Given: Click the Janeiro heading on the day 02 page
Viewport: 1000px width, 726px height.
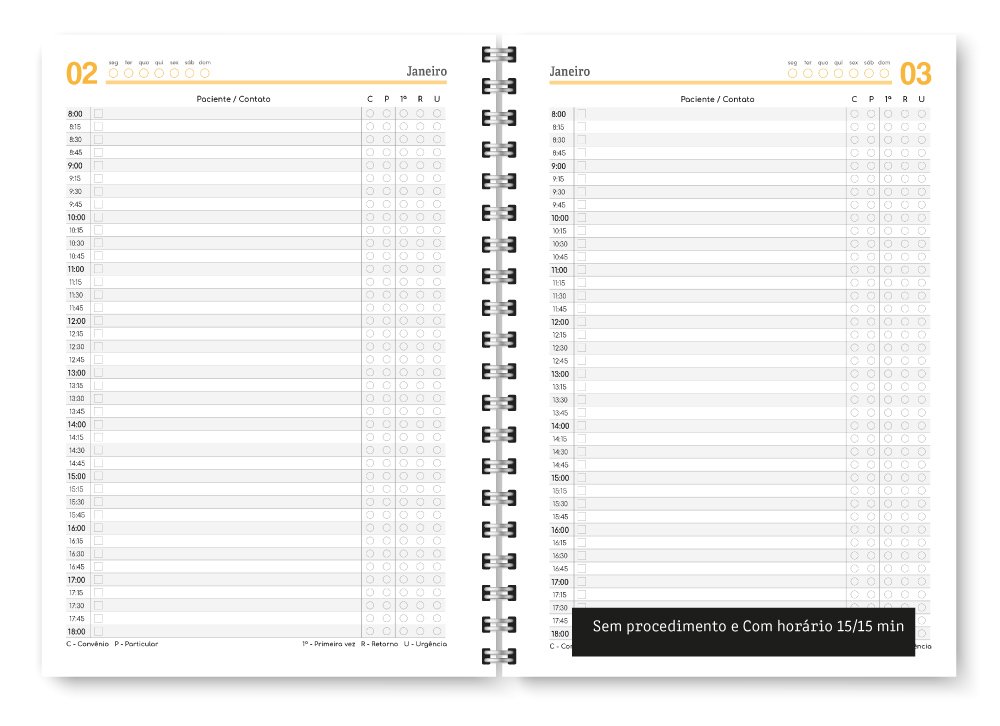Looking at the screenshot, I should click(x=427, y=71).
